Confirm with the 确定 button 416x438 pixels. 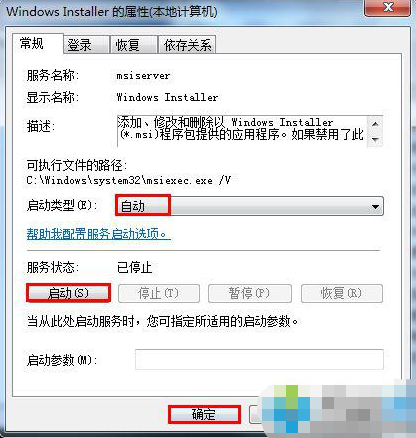pos(204,414)
